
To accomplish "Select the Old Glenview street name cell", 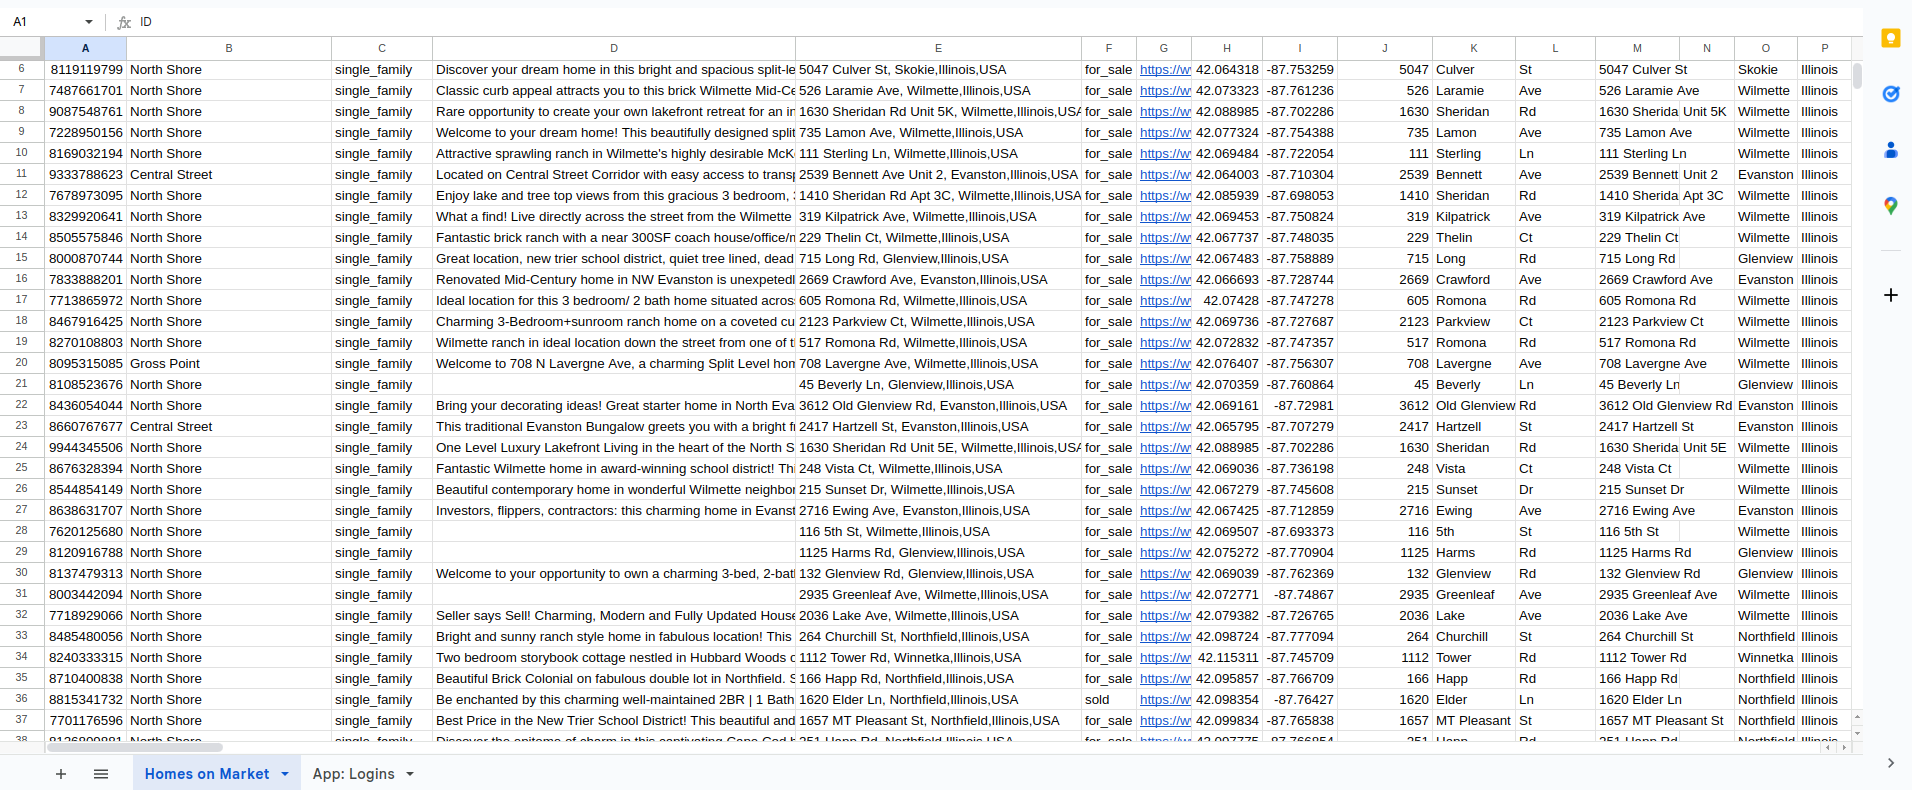I will pyautogui.click(x=1474, y=406).
